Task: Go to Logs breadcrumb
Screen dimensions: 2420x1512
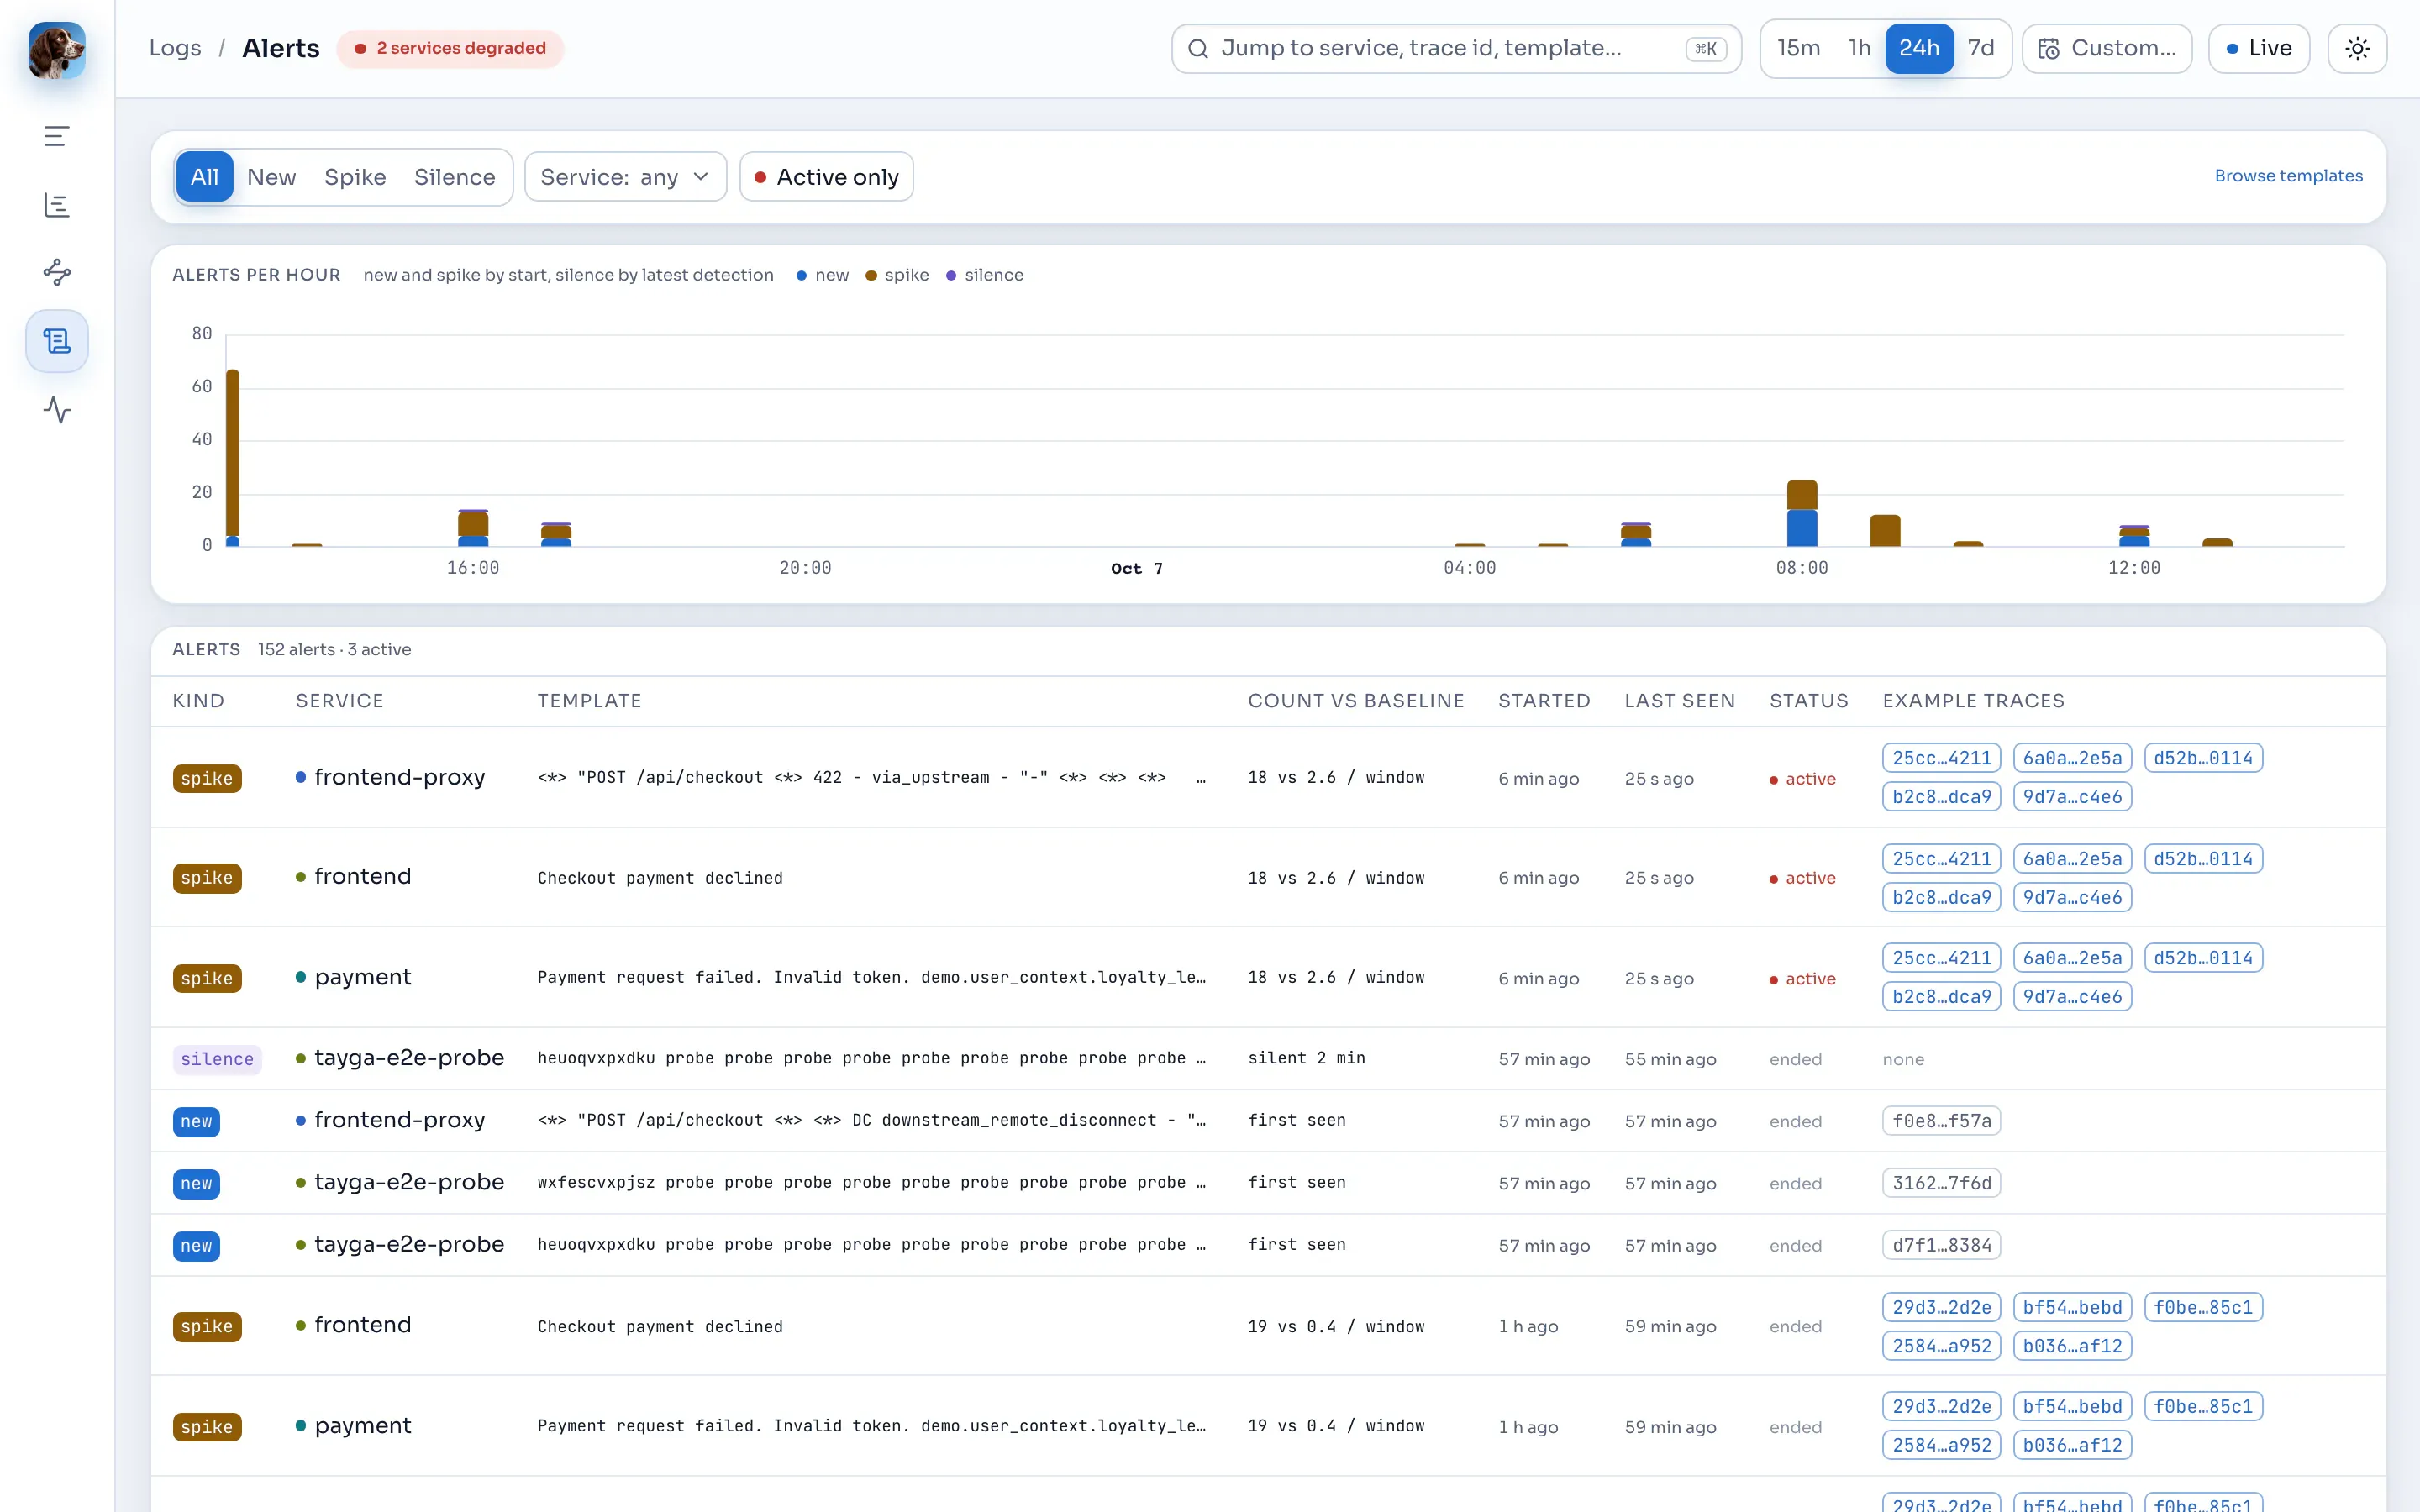Action: (175, 48)
